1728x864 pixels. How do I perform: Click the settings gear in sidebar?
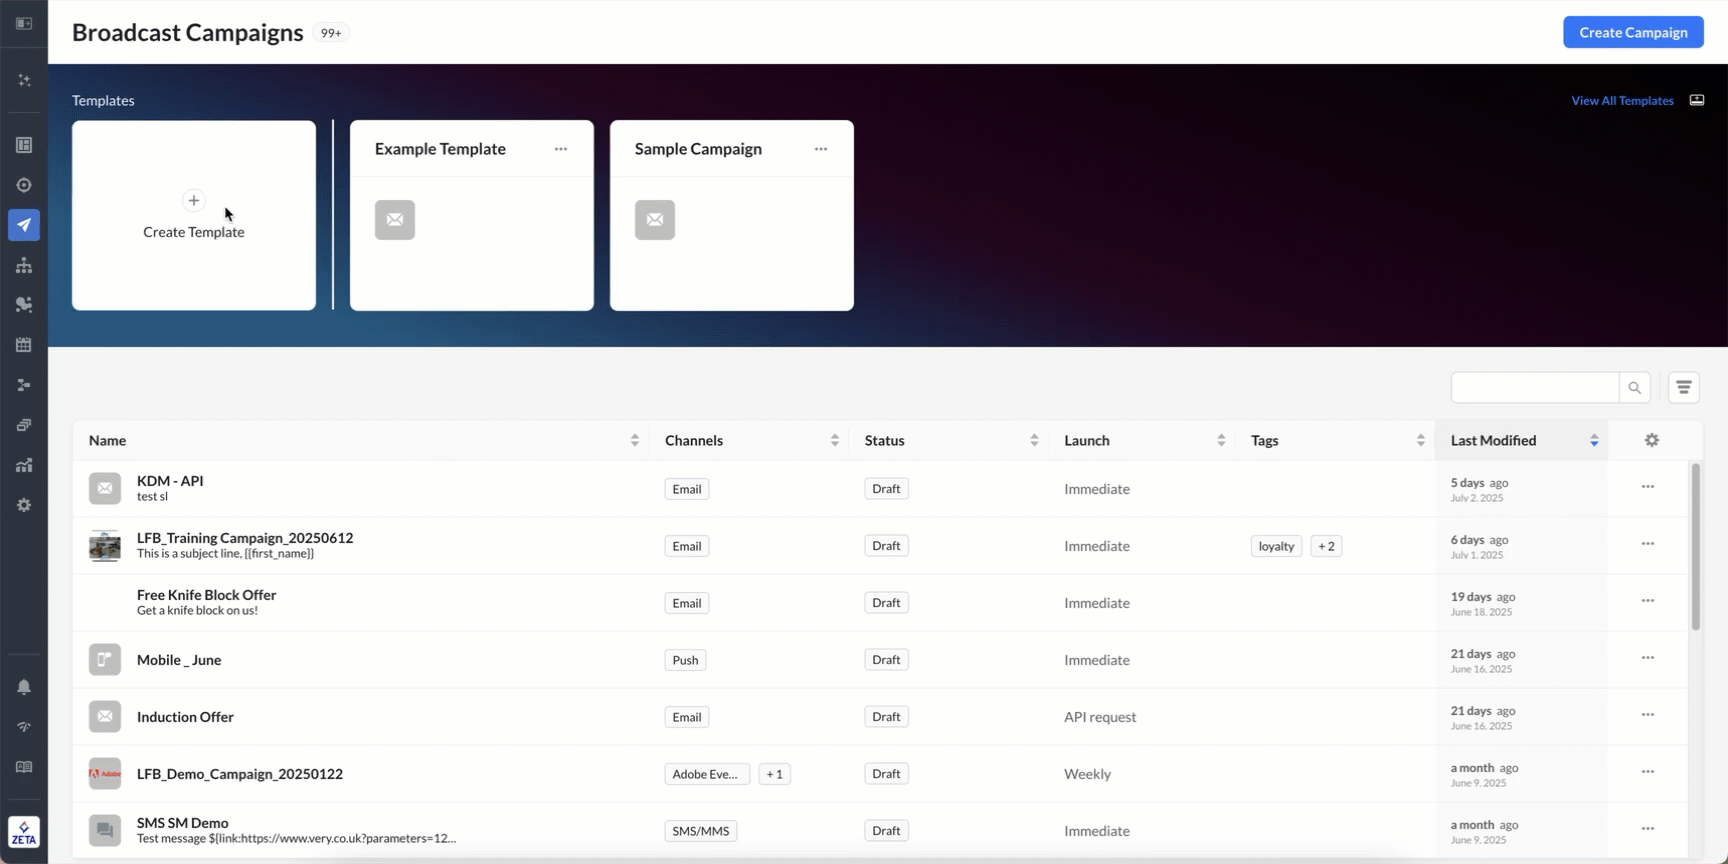[x=24, y=506]
